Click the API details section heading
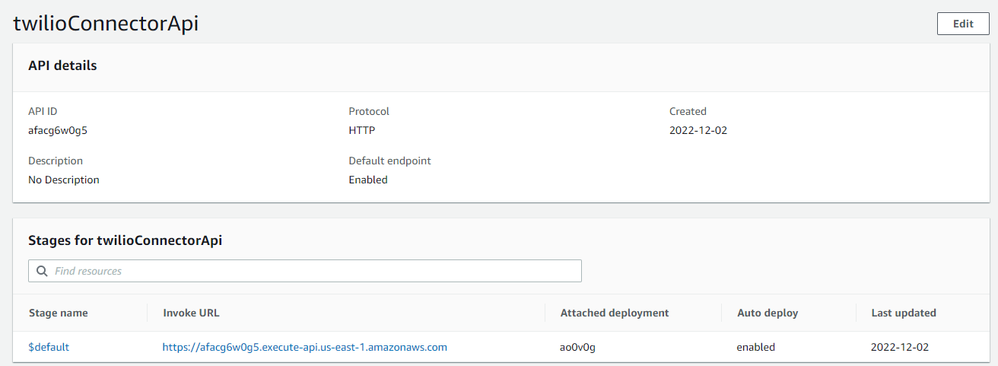The width and height of the screenshot is (998, 366). tap(62, 66)
